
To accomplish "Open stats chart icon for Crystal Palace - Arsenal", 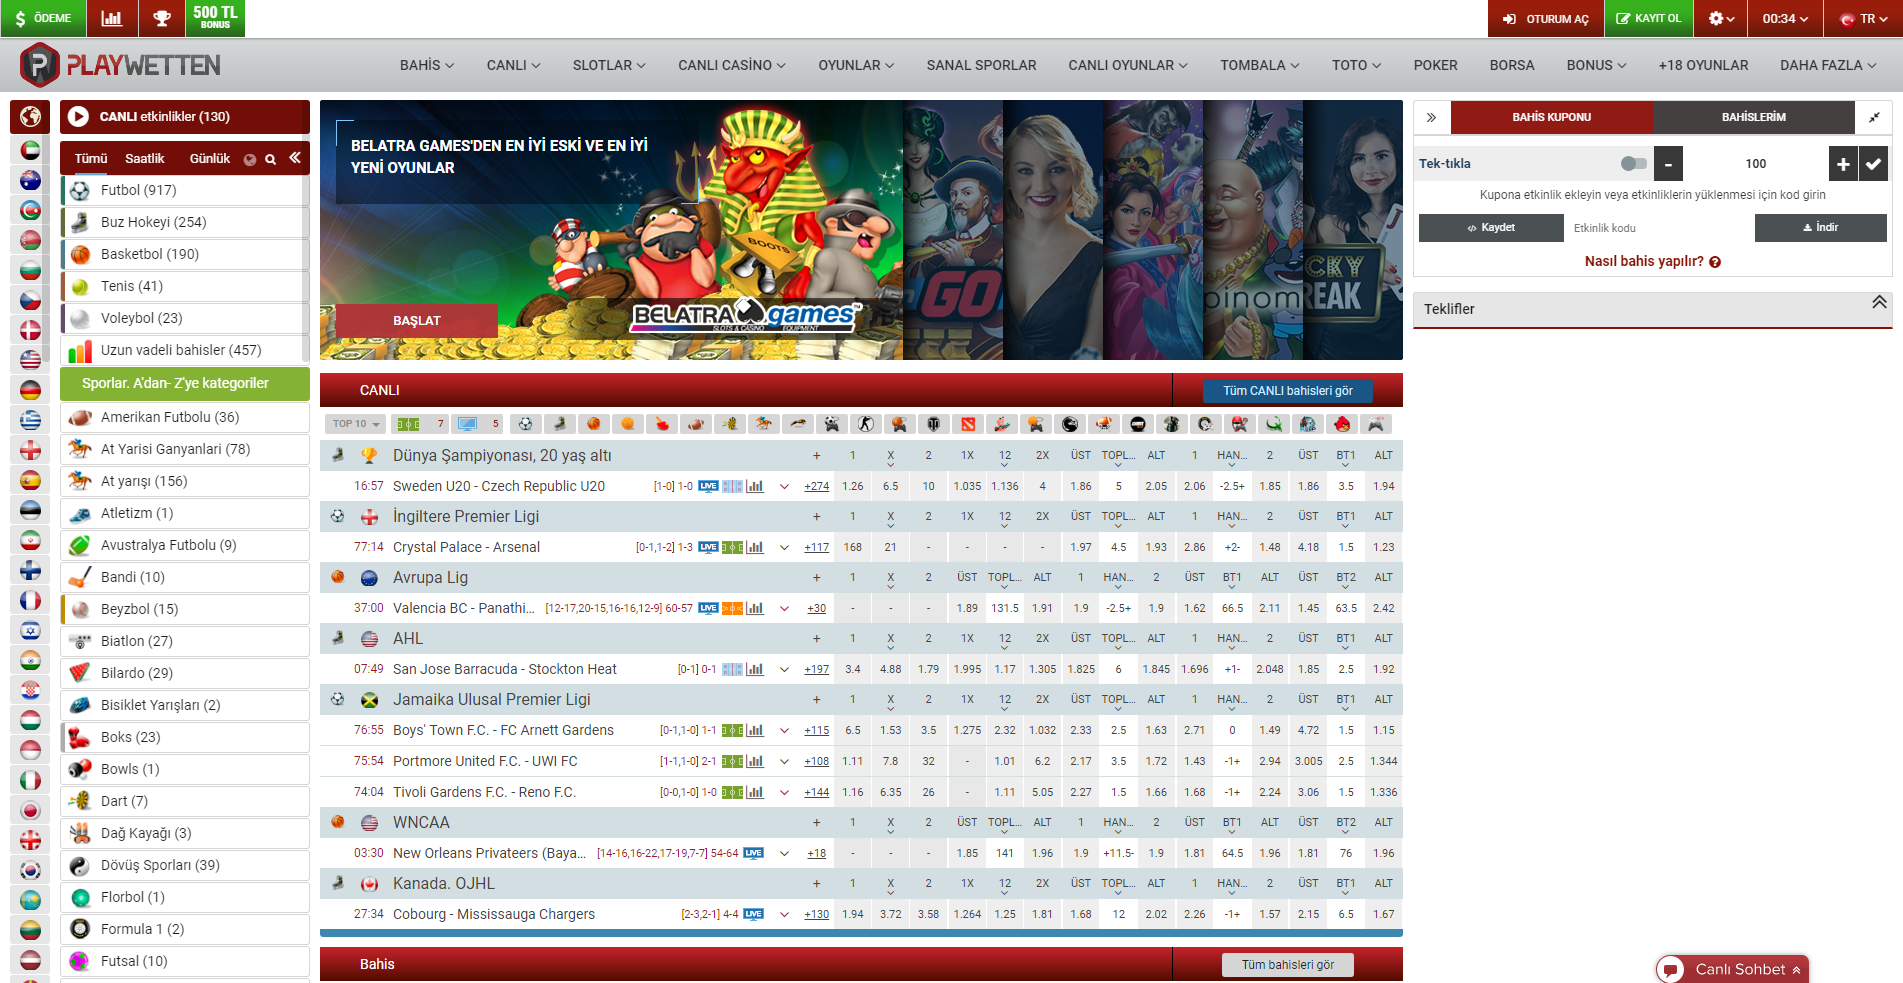I will [756, 547].
